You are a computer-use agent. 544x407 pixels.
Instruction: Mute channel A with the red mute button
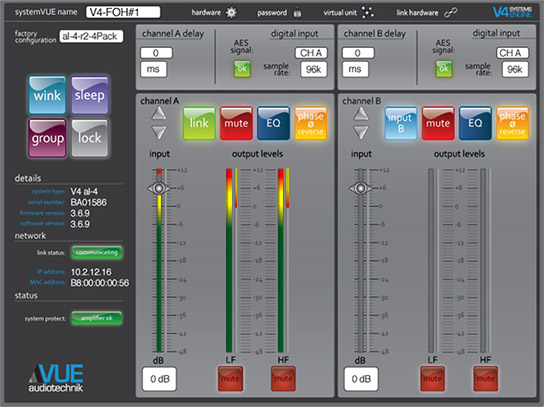click(236, 123)
